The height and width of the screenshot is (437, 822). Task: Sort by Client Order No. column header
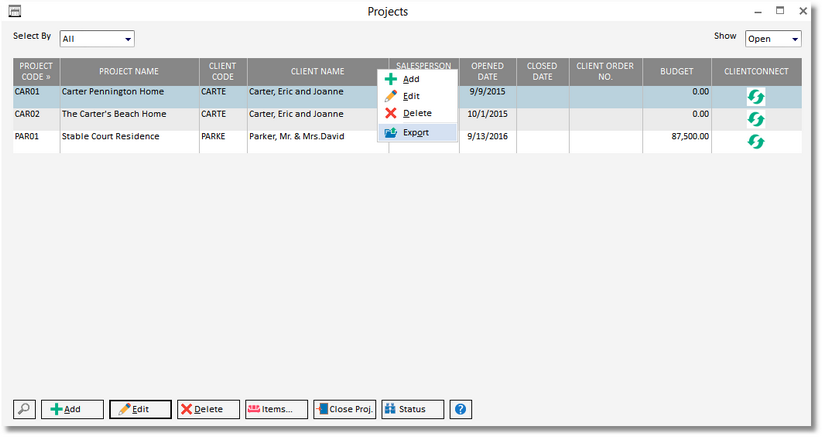coord(605,72)
